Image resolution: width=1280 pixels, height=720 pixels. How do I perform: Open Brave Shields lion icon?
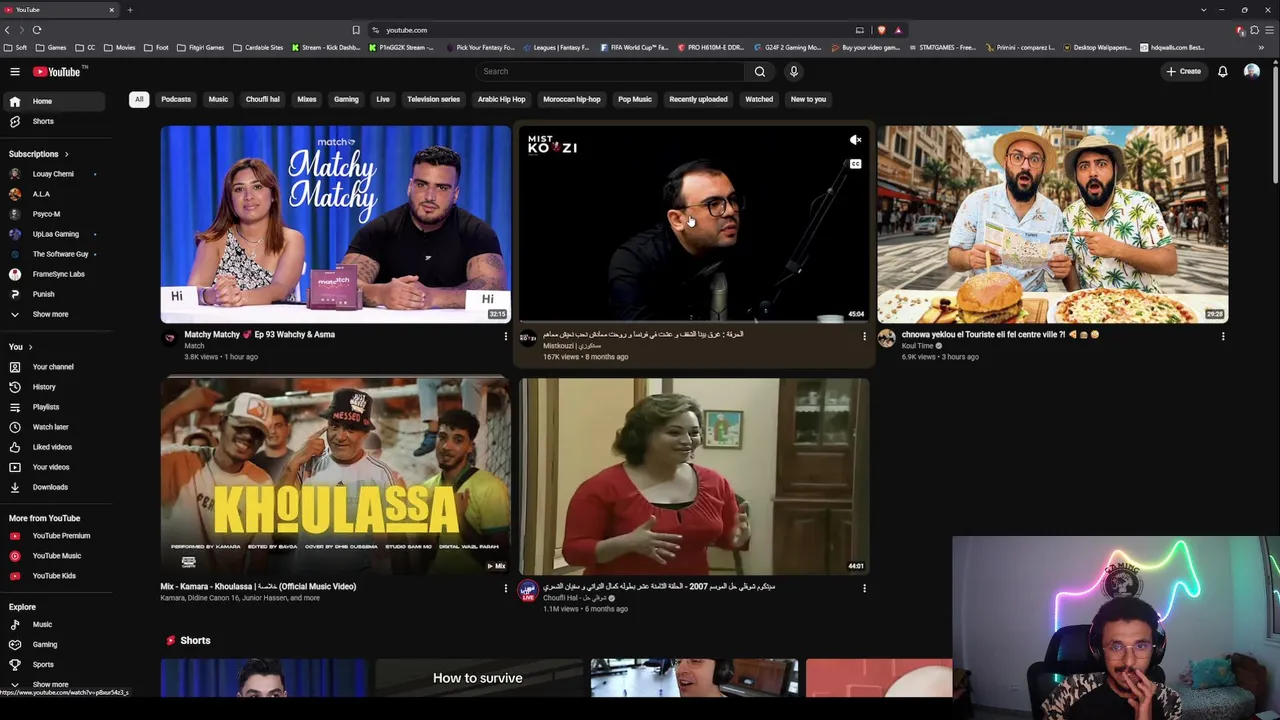(881, 30)
